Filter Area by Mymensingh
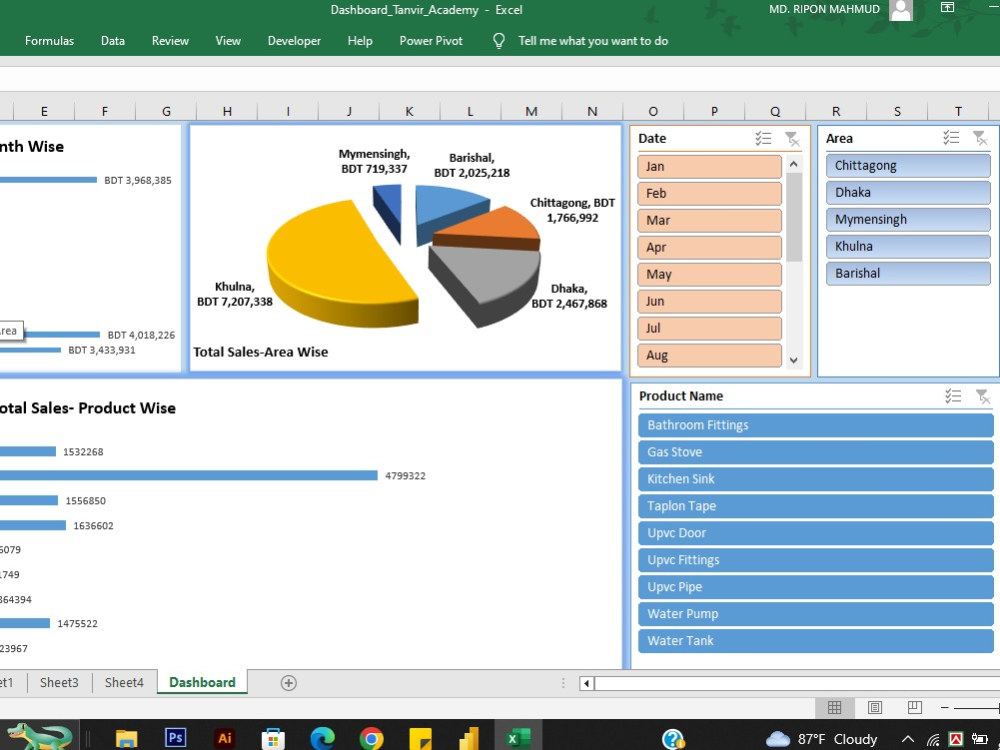The width and height of the screenshot is (1000, 750). 908,219
